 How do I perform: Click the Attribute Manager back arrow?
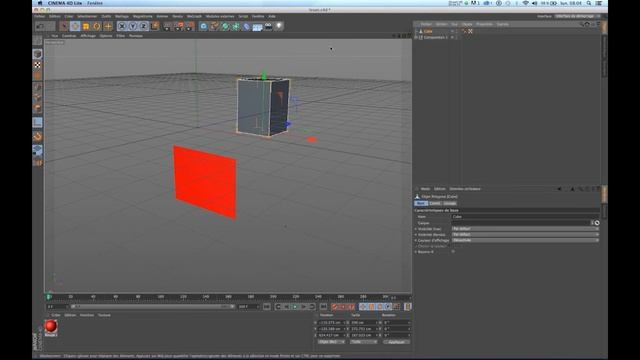(x=559, y=189)
